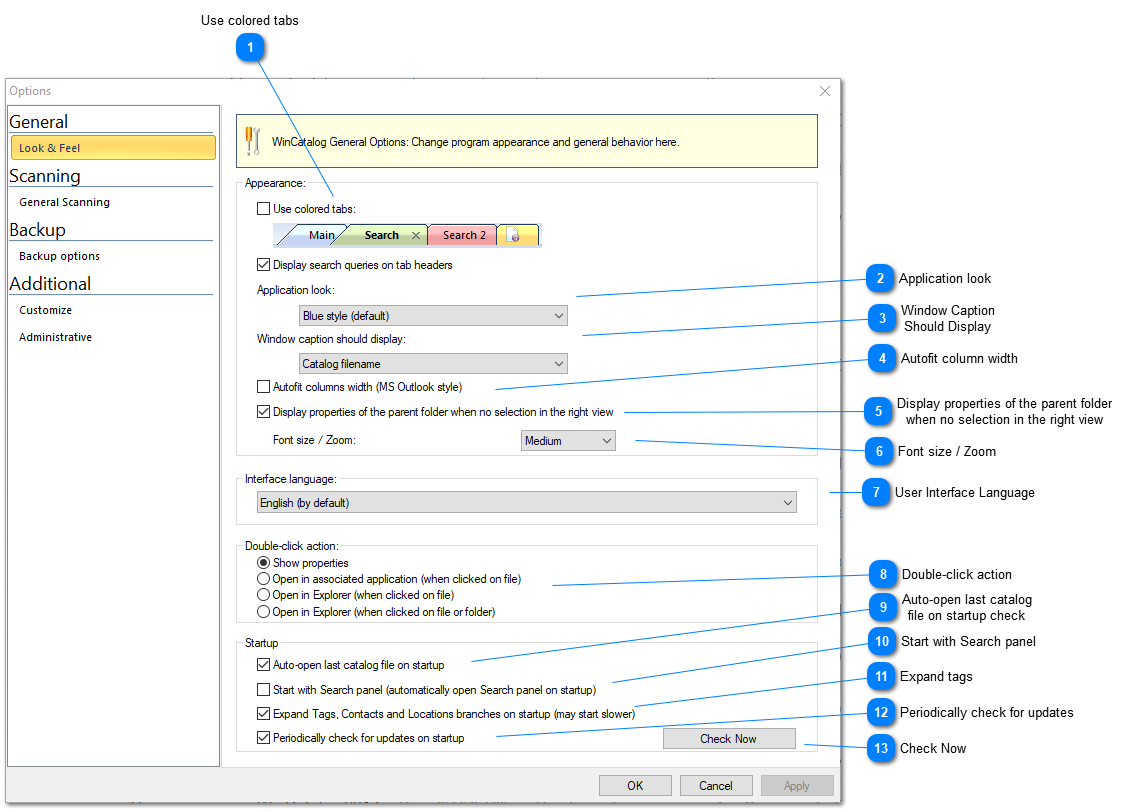Toggle Autofit columns width checkbox
The width and height of the screenshot is (1128, 812).
264,386
